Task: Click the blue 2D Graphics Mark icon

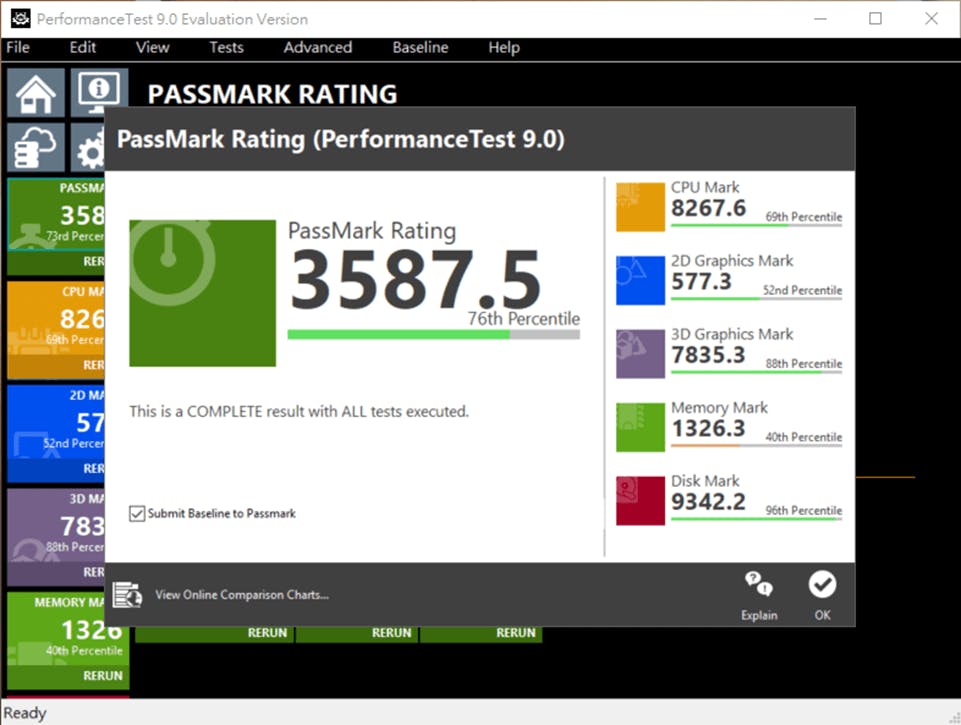Action: click(640, 280)
